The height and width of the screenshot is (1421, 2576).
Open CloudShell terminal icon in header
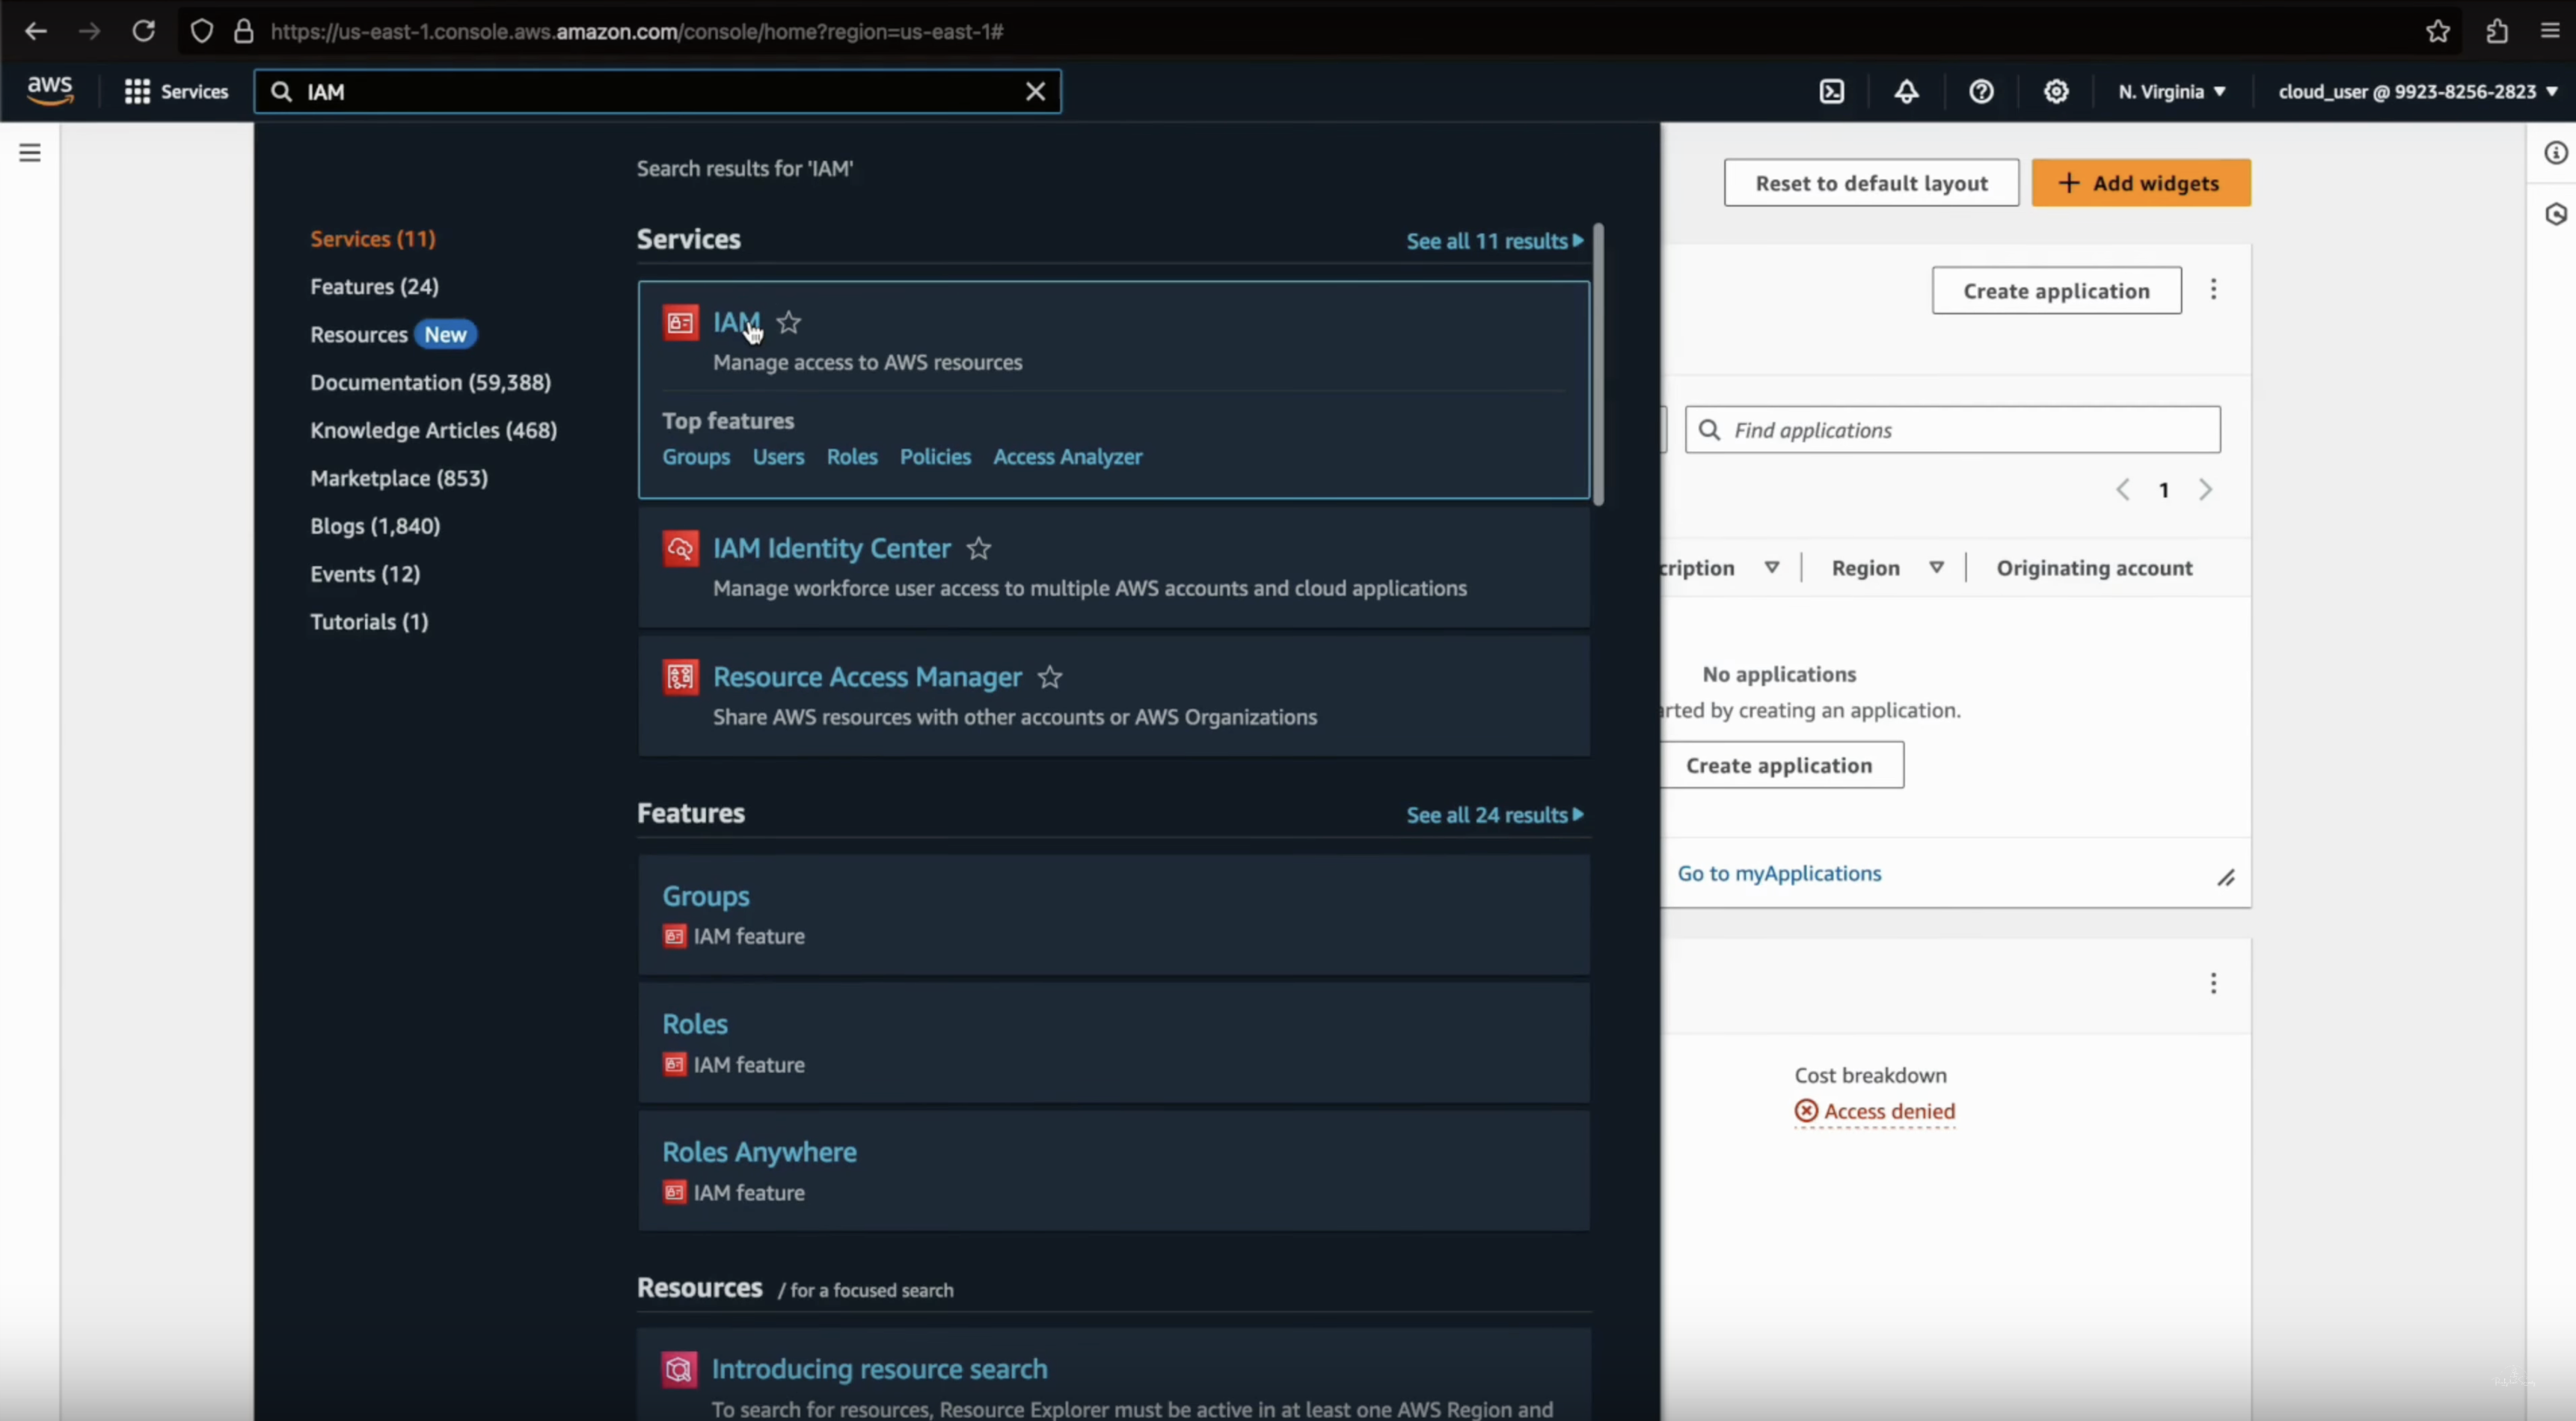coord(1831,91)
